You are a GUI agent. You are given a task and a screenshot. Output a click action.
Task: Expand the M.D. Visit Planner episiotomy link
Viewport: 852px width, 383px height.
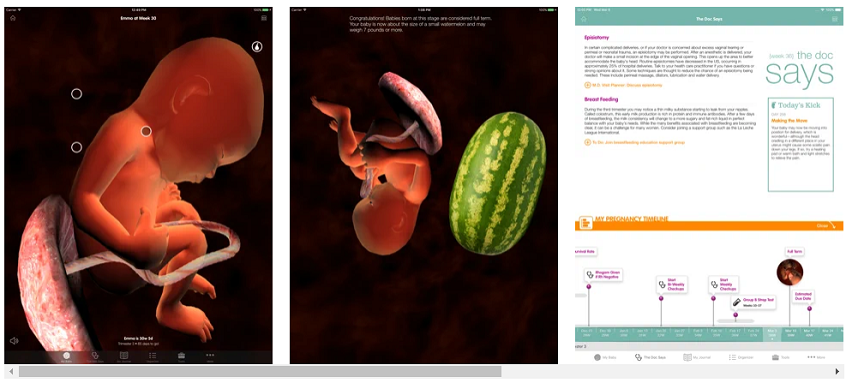pos(623,85)
